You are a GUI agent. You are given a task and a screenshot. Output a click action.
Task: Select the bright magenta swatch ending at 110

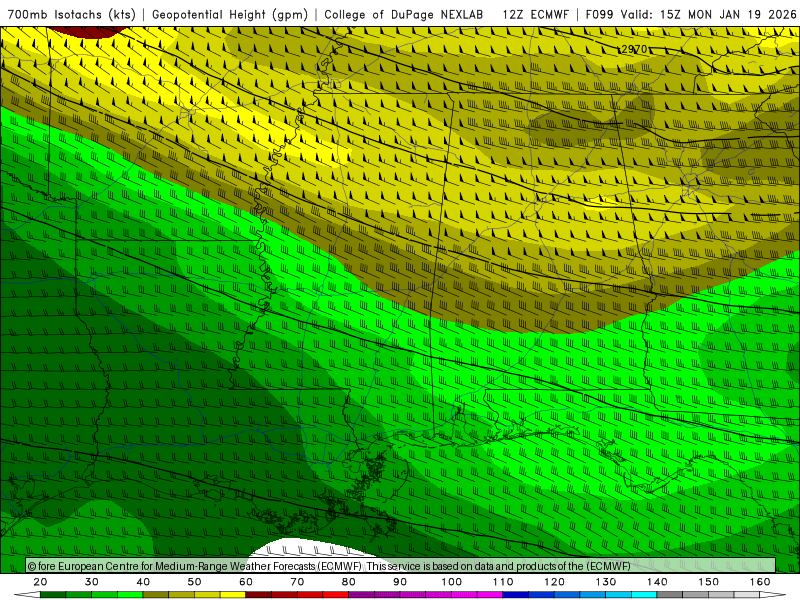490,594
